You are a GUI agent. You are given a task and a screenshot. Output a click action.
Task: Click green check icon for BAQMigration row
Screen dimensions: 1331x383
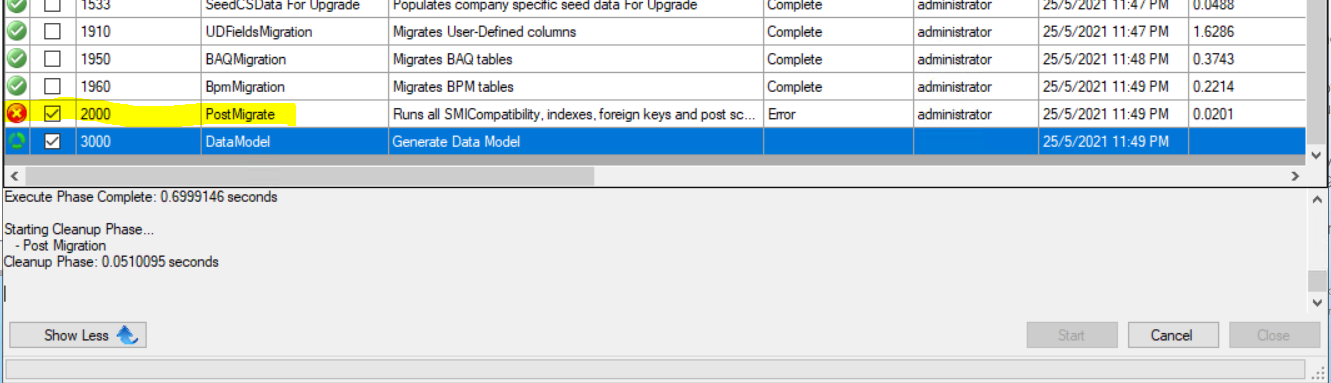tap(16, 59)
